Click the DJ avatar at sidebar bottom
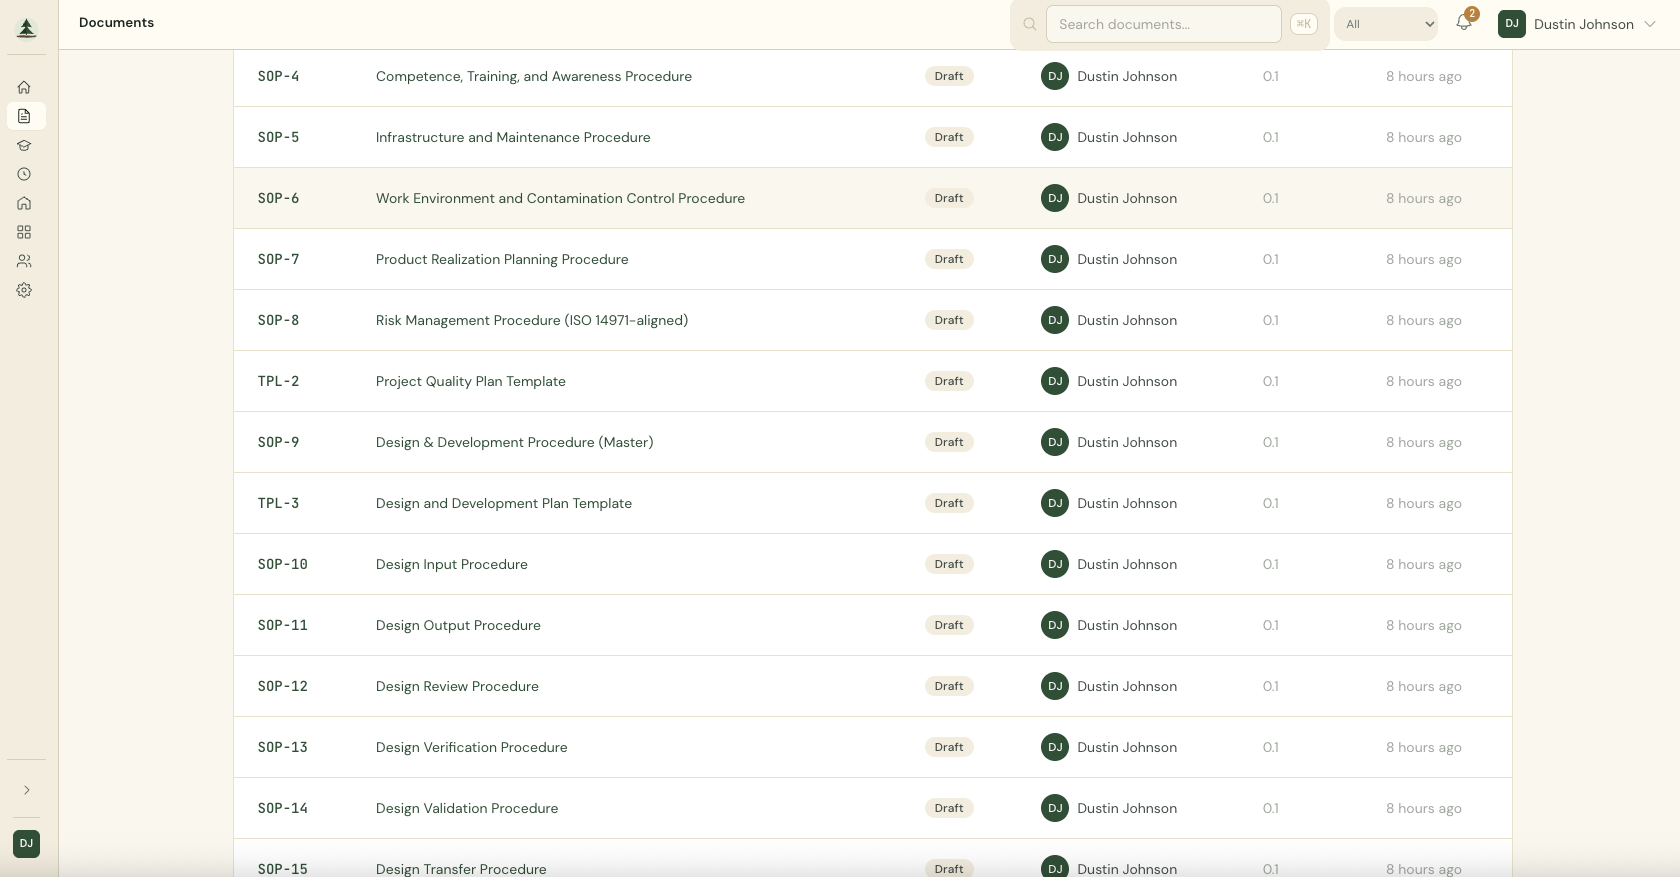 point(26,843)
